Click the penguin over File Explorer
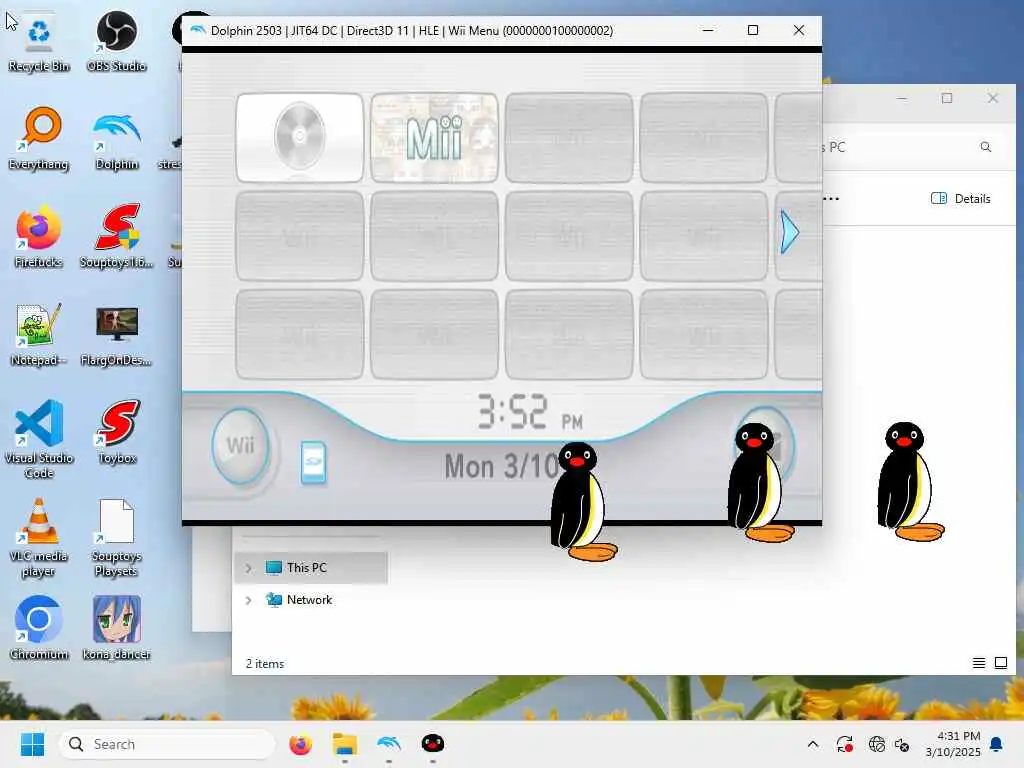 [x=910, y=482]
